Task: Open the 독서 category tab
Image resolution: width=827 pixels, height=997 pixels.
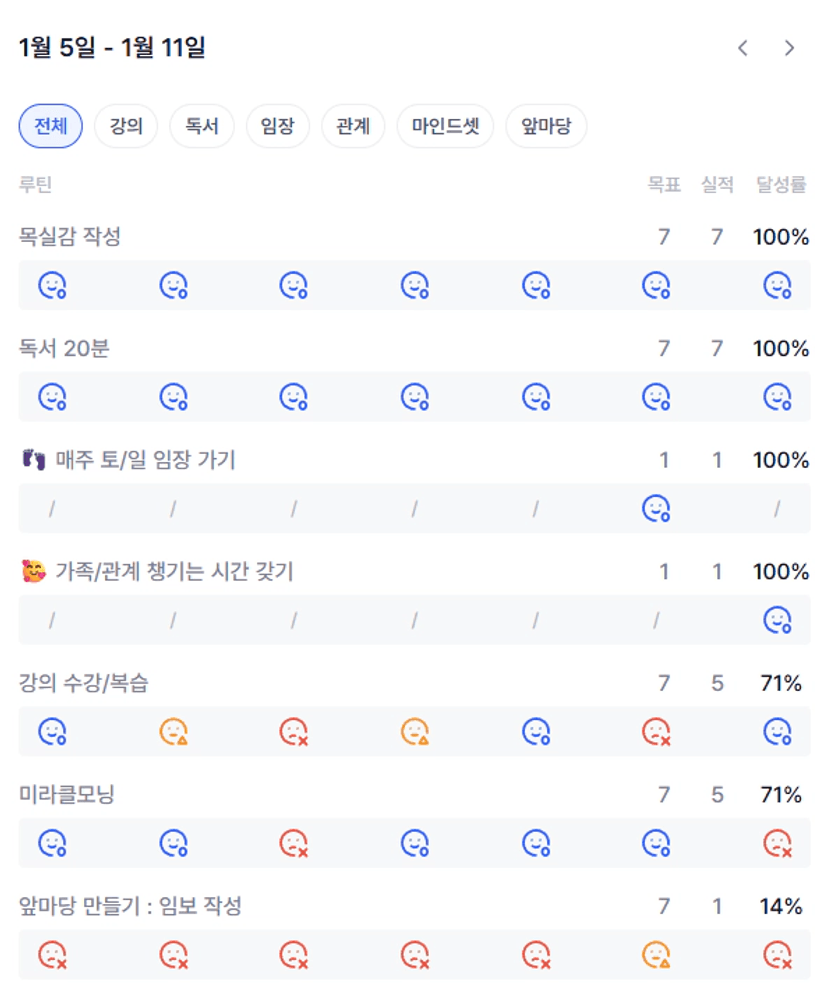Action: 202,127
